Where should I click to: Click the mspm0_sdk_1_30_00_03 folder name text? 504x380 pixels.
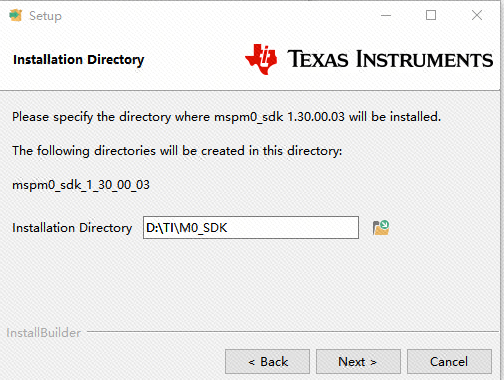[x=81, y=185]
